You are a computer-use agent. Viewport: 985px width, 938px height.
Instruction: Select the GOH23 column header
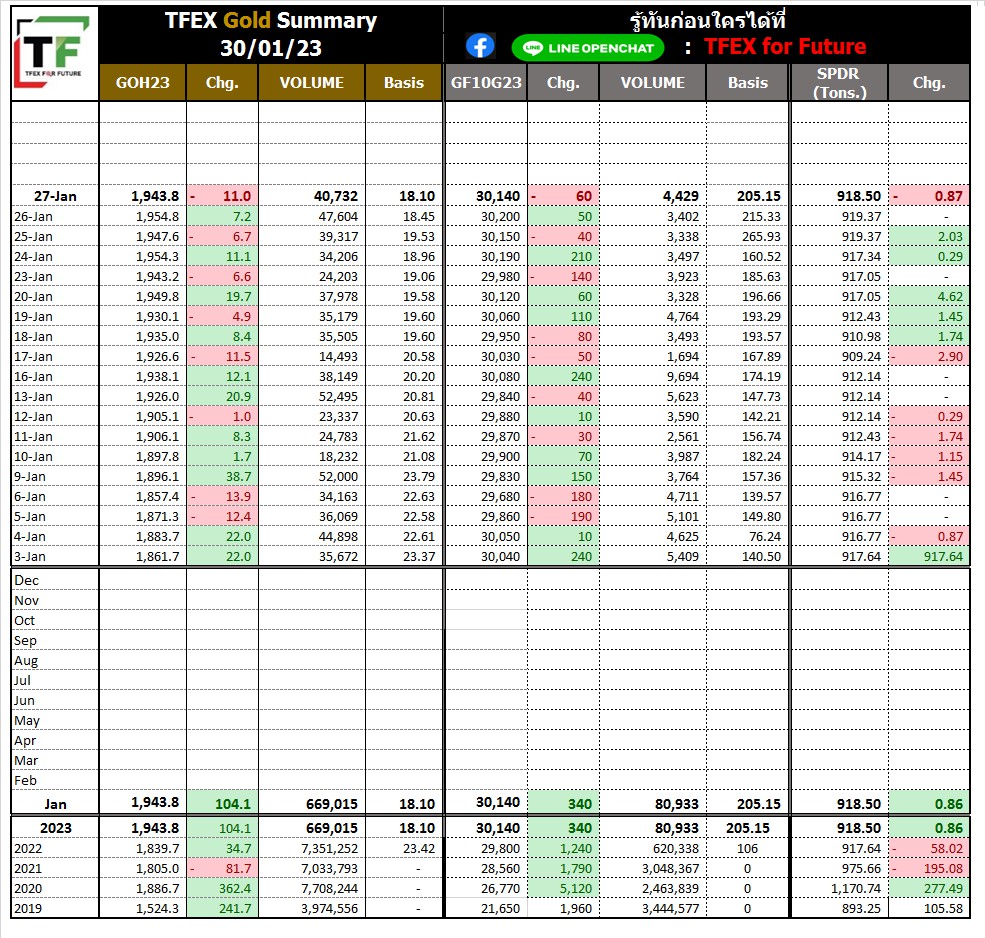pos(143,82)
